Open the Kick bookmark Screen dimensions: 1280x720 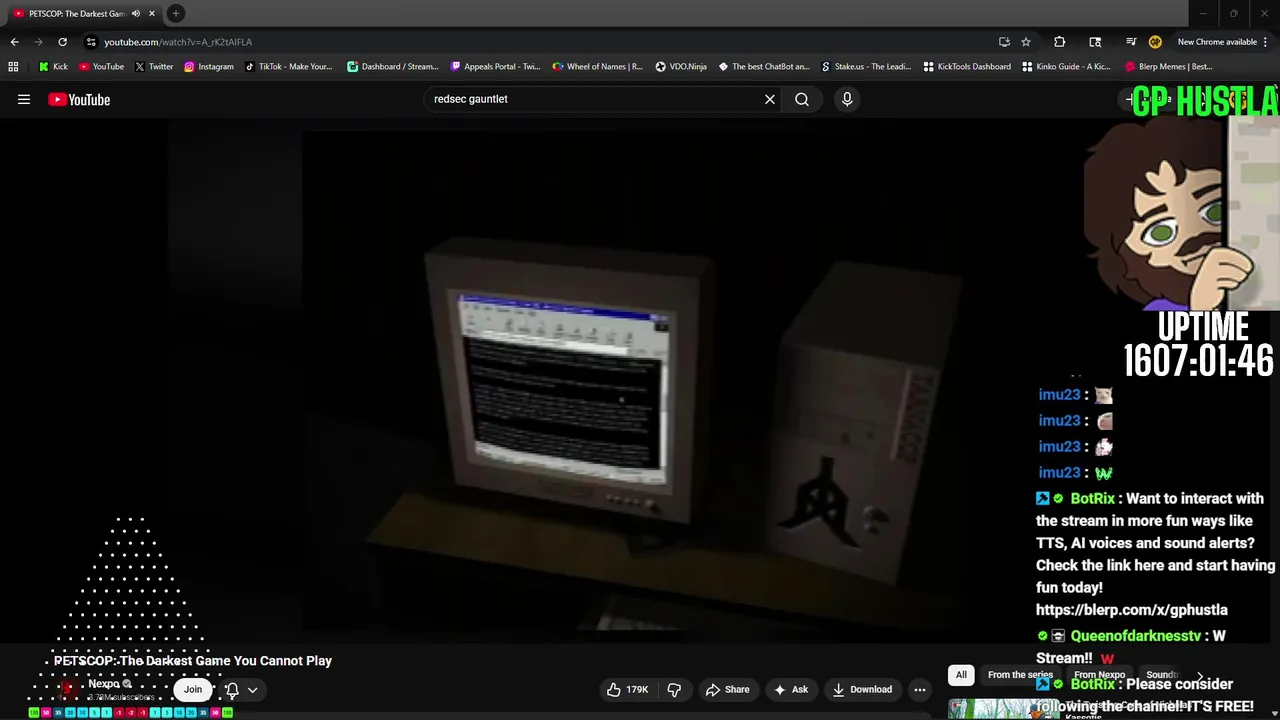(x=53, y=67)
